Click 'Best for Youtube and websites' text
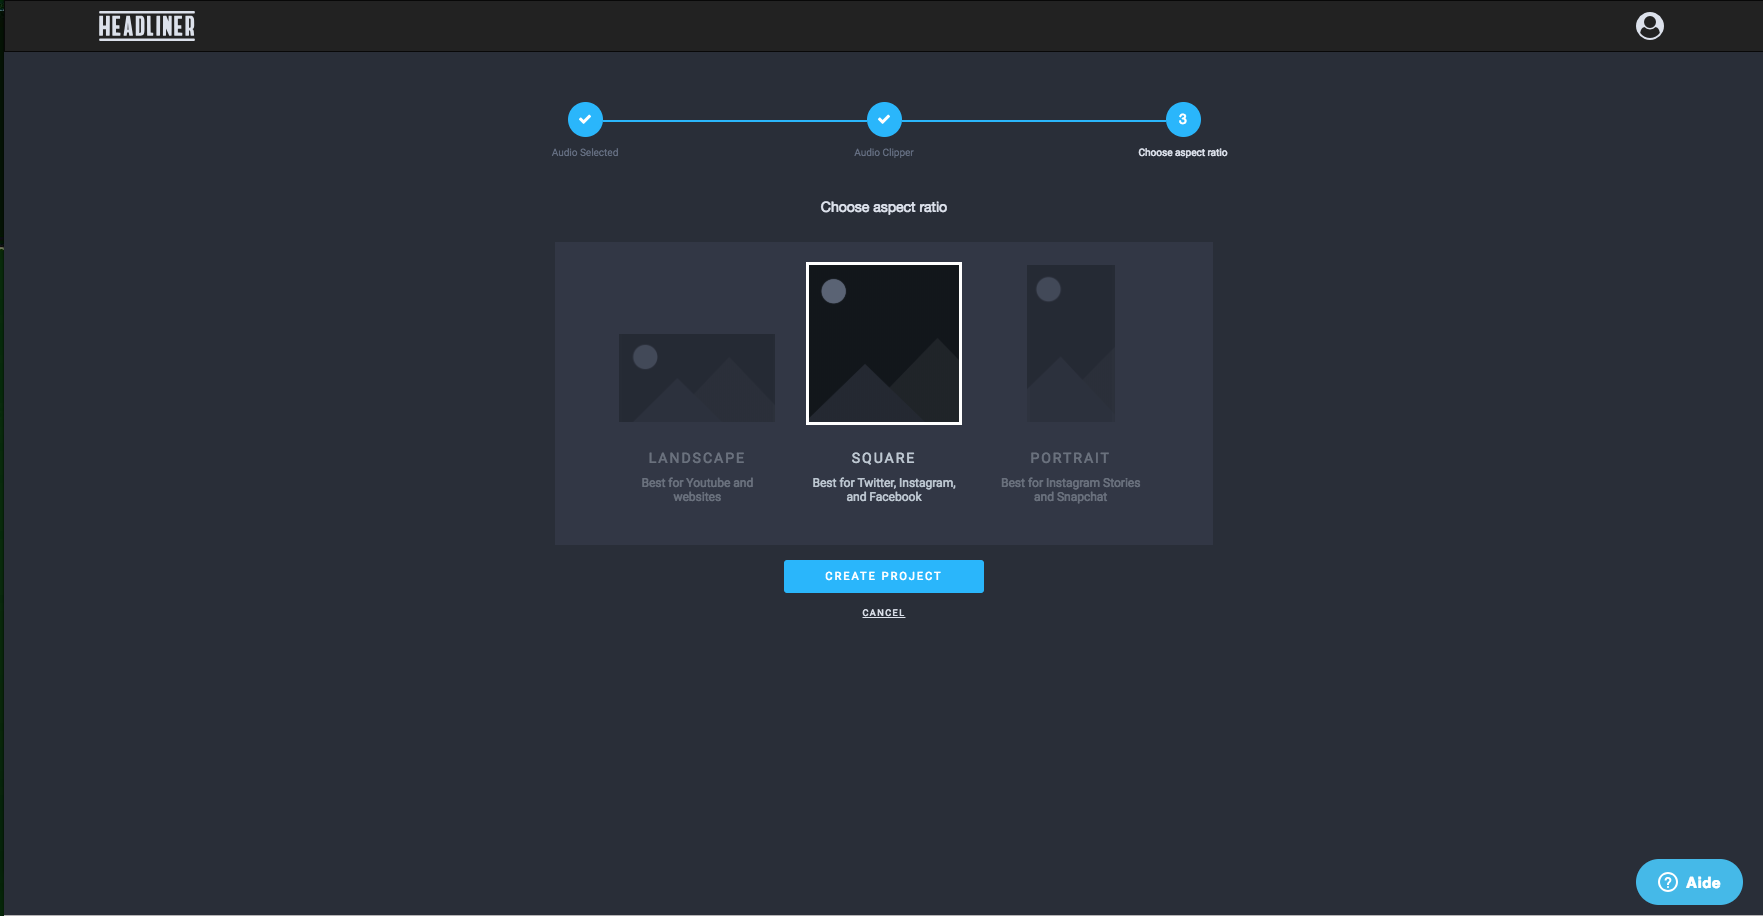 (697, 490)
